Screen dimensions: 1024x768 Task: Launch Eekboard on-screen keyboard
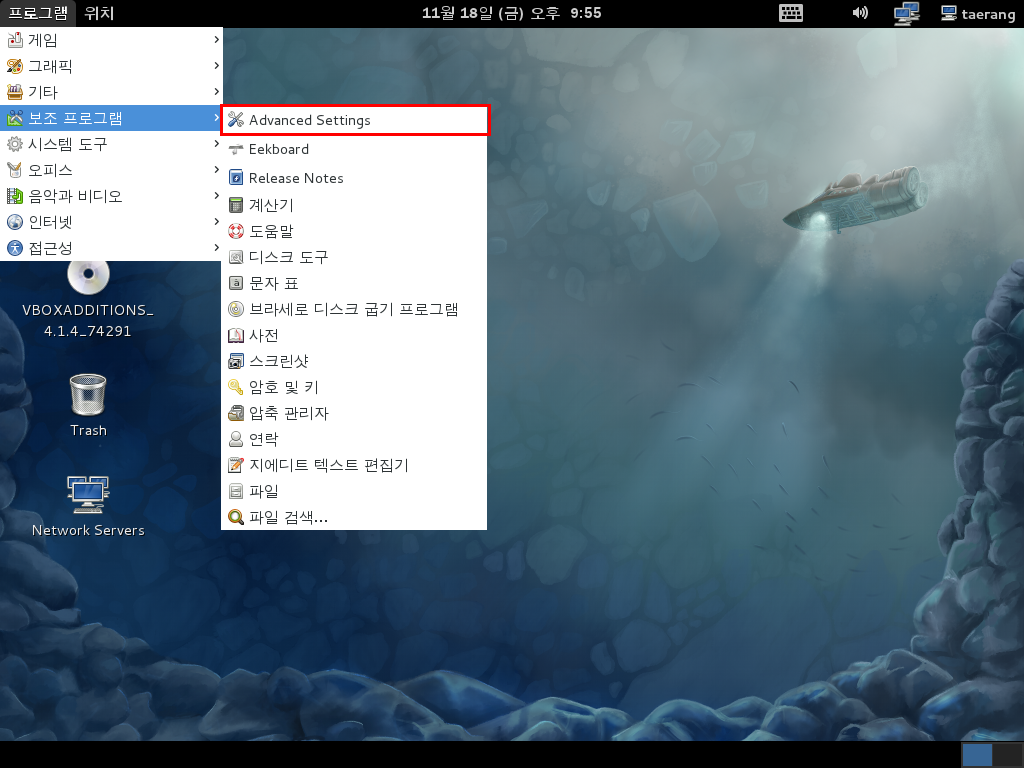tap(355, 150)
